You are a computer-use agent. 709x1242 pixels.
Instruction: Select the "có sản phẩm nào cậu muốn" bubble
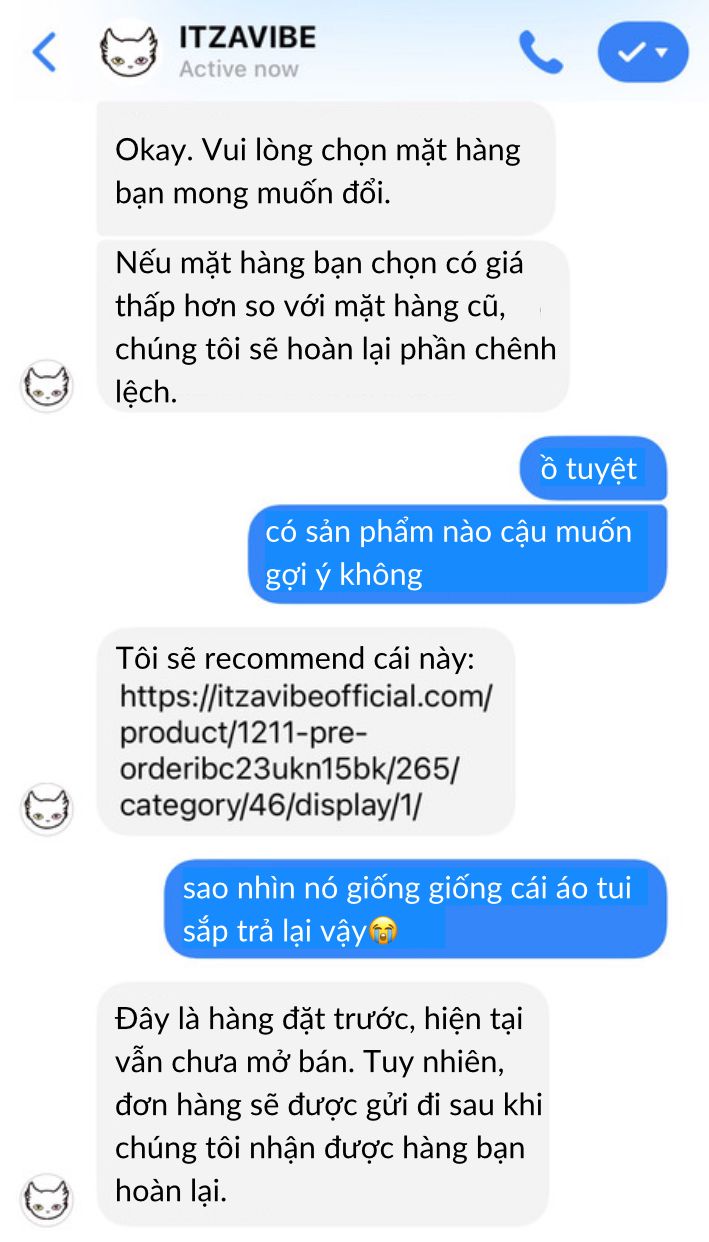click(x=458, y=553)
